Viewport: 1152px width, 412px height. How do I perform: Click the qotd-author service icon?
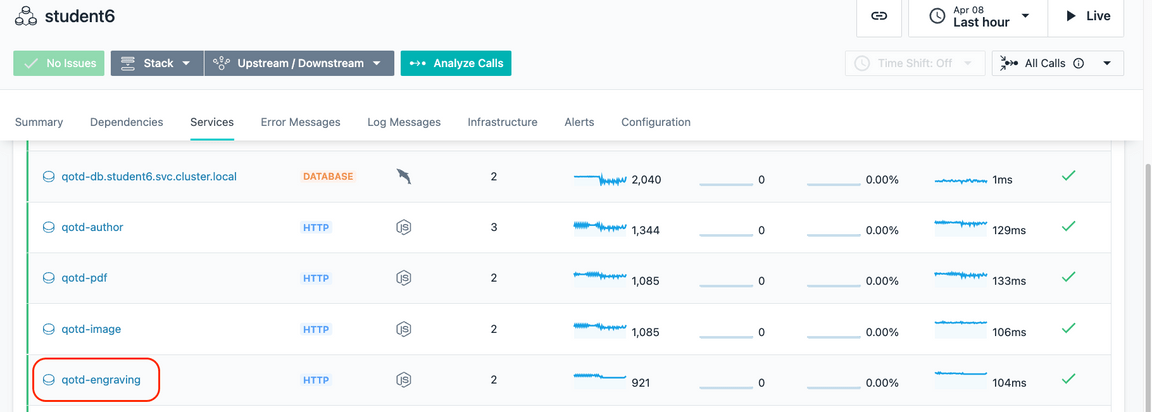click(x=49, y=228)
